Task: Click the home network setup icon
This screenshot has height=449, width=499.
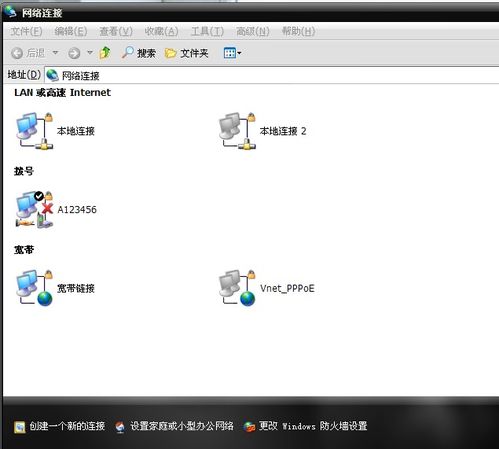Action: click(120, 427)
